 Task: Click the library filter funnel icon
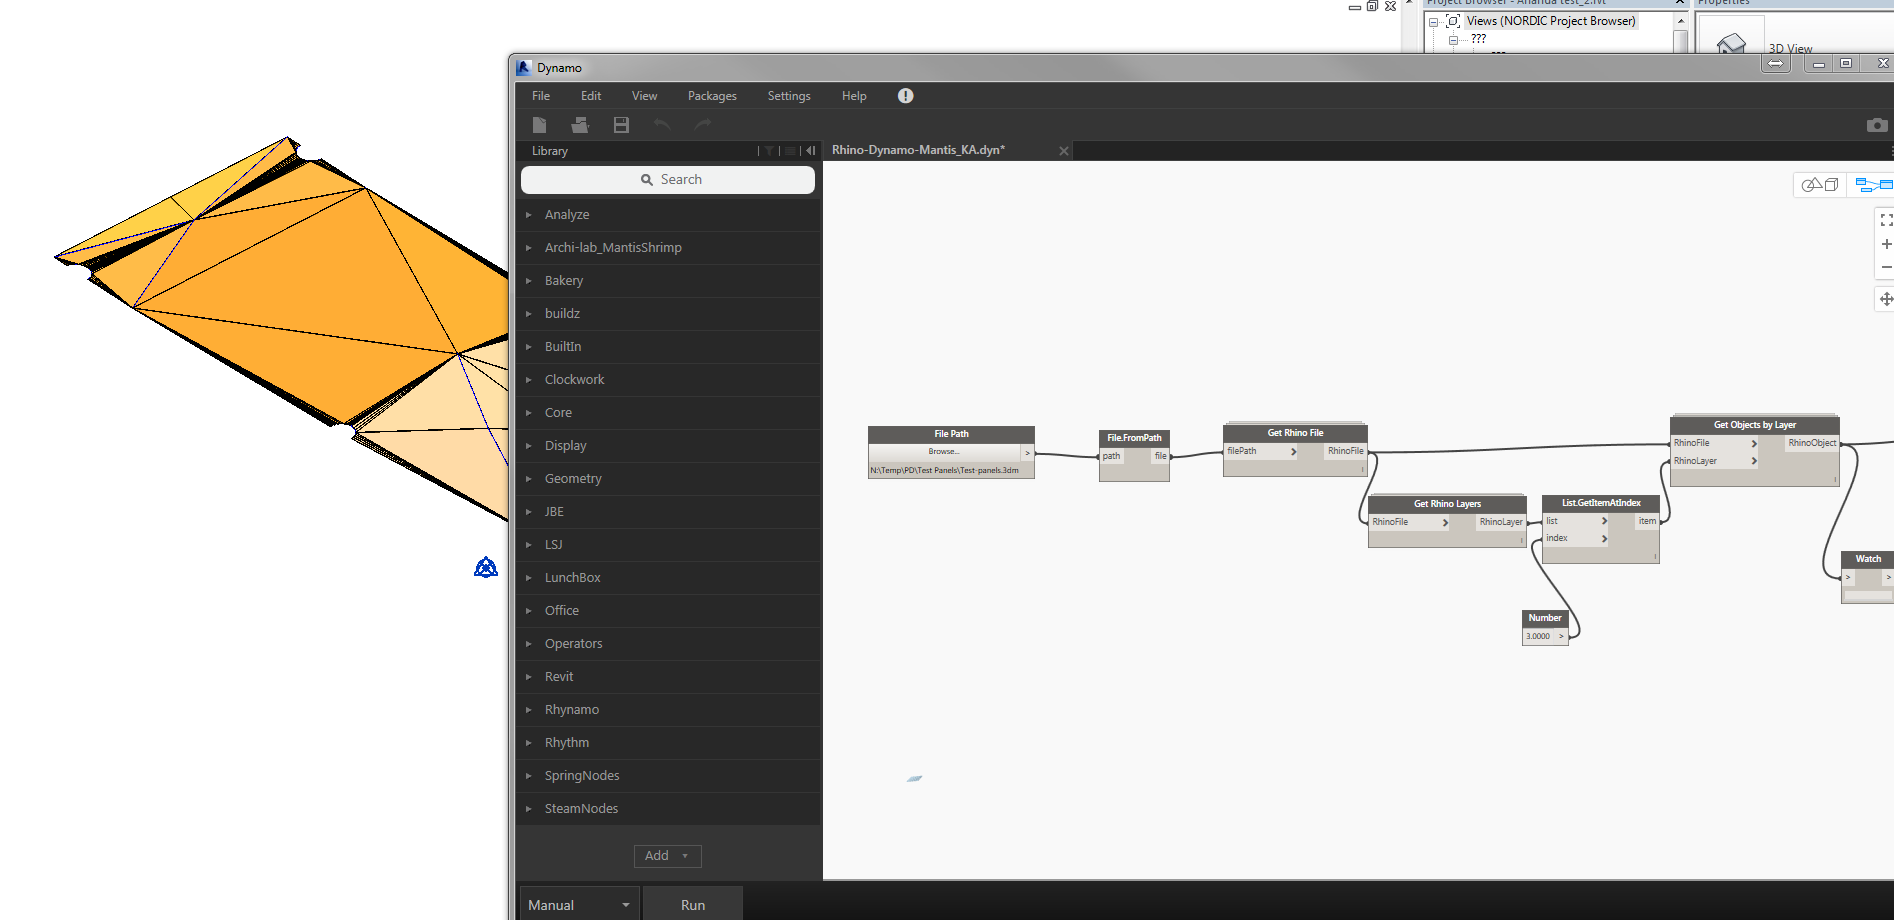(x=769, y=151)
